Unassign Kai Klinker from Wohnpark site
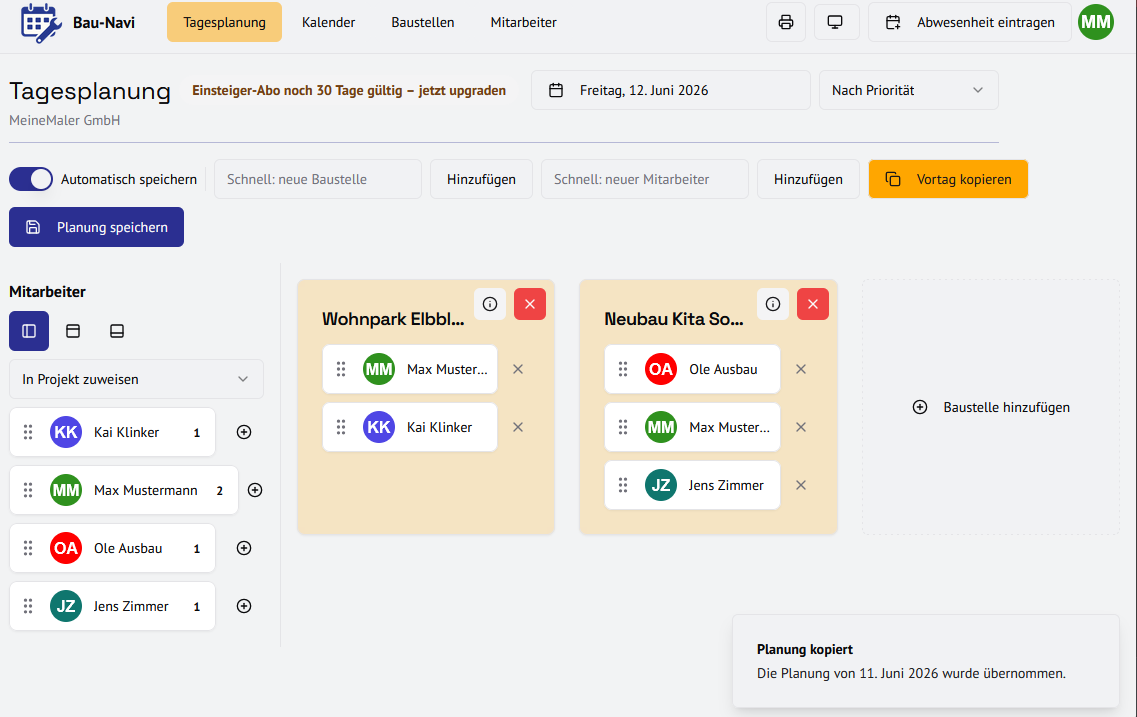 click(518, 427)
